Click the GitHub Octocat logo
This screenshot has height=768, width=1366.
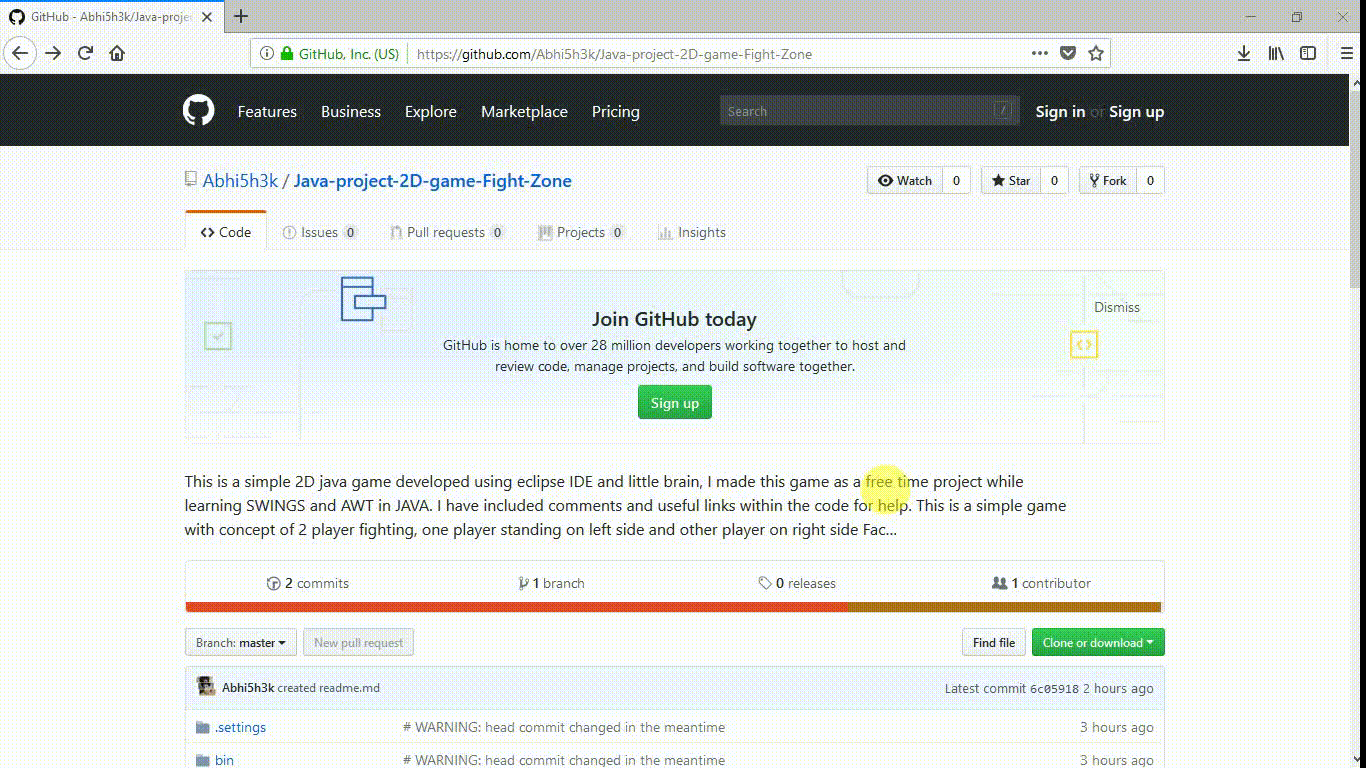(x=198, y=111)
